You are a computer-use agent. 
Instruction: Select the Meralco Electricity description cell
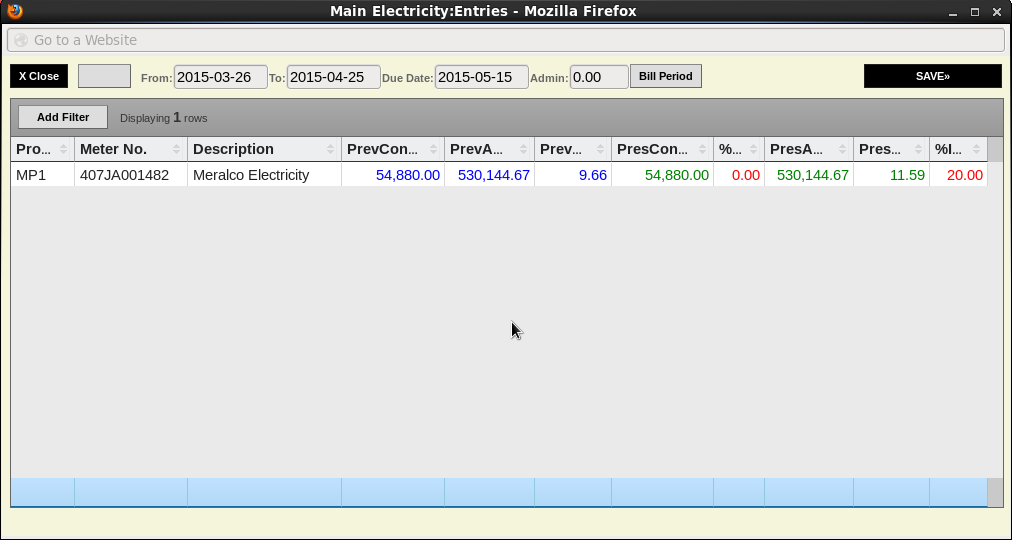(251, 175)
